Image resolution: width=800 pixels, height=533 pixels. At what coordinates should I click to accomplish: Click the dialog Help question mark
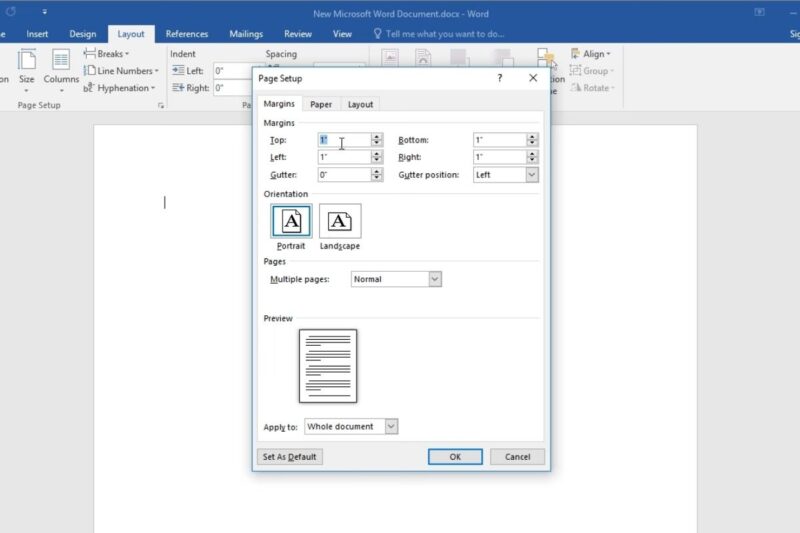point(499,78)
